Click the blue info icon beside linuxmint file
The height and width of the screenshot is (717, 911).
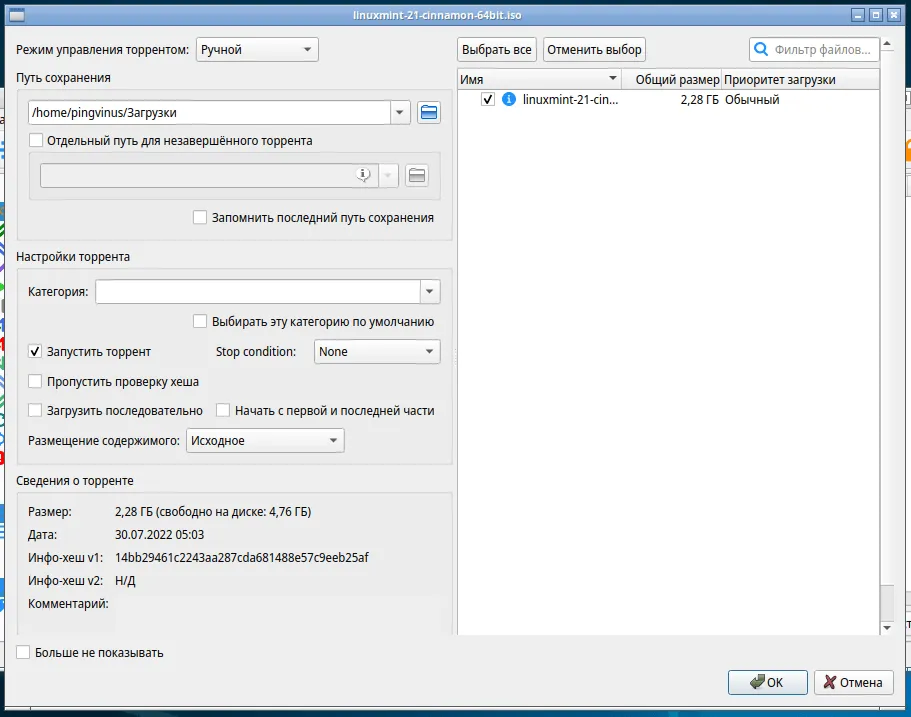click(x=508, y=99)
